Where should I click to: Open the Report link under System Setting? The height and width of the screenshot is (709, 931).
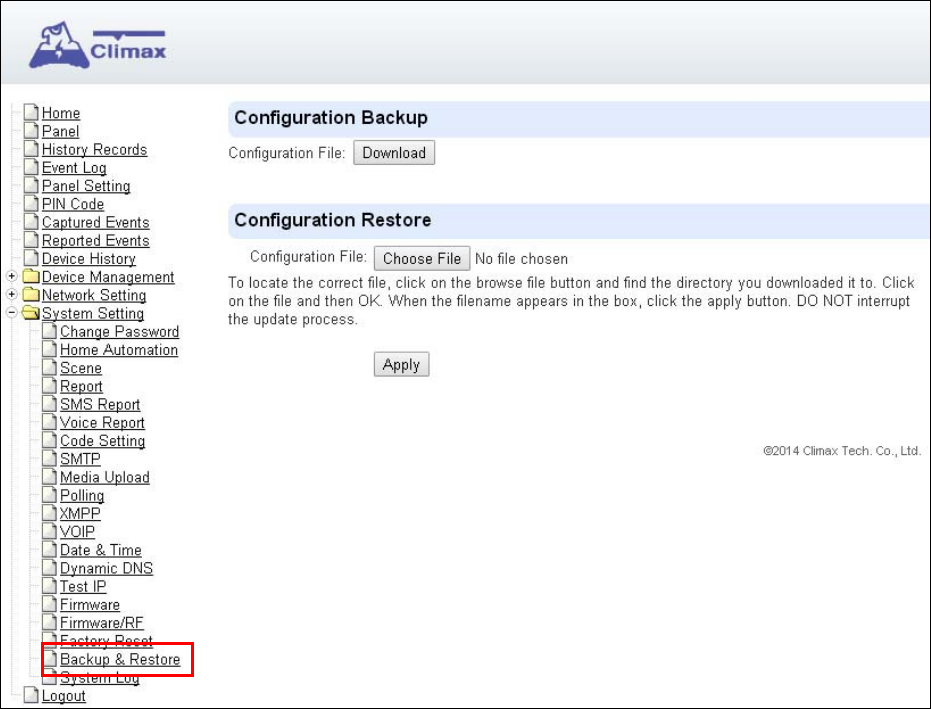point(81,387)
